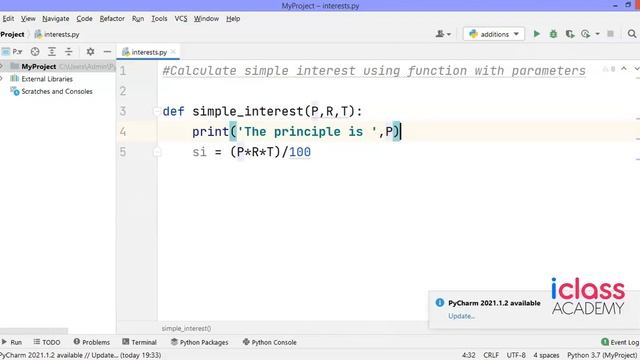Viewport: 640px width, 360px height.
Task: Open the additions run configuration dropdown
Action: pos(494,34)
